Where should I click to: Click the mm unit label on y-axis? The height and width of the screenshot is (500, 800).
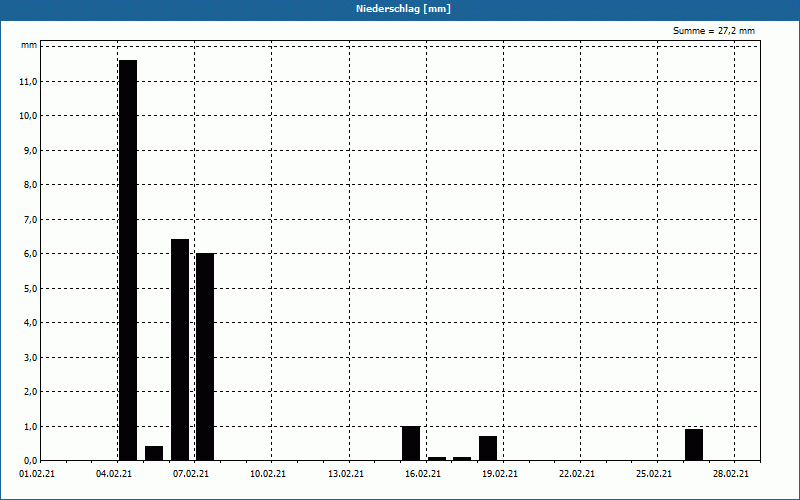point(29,45)
